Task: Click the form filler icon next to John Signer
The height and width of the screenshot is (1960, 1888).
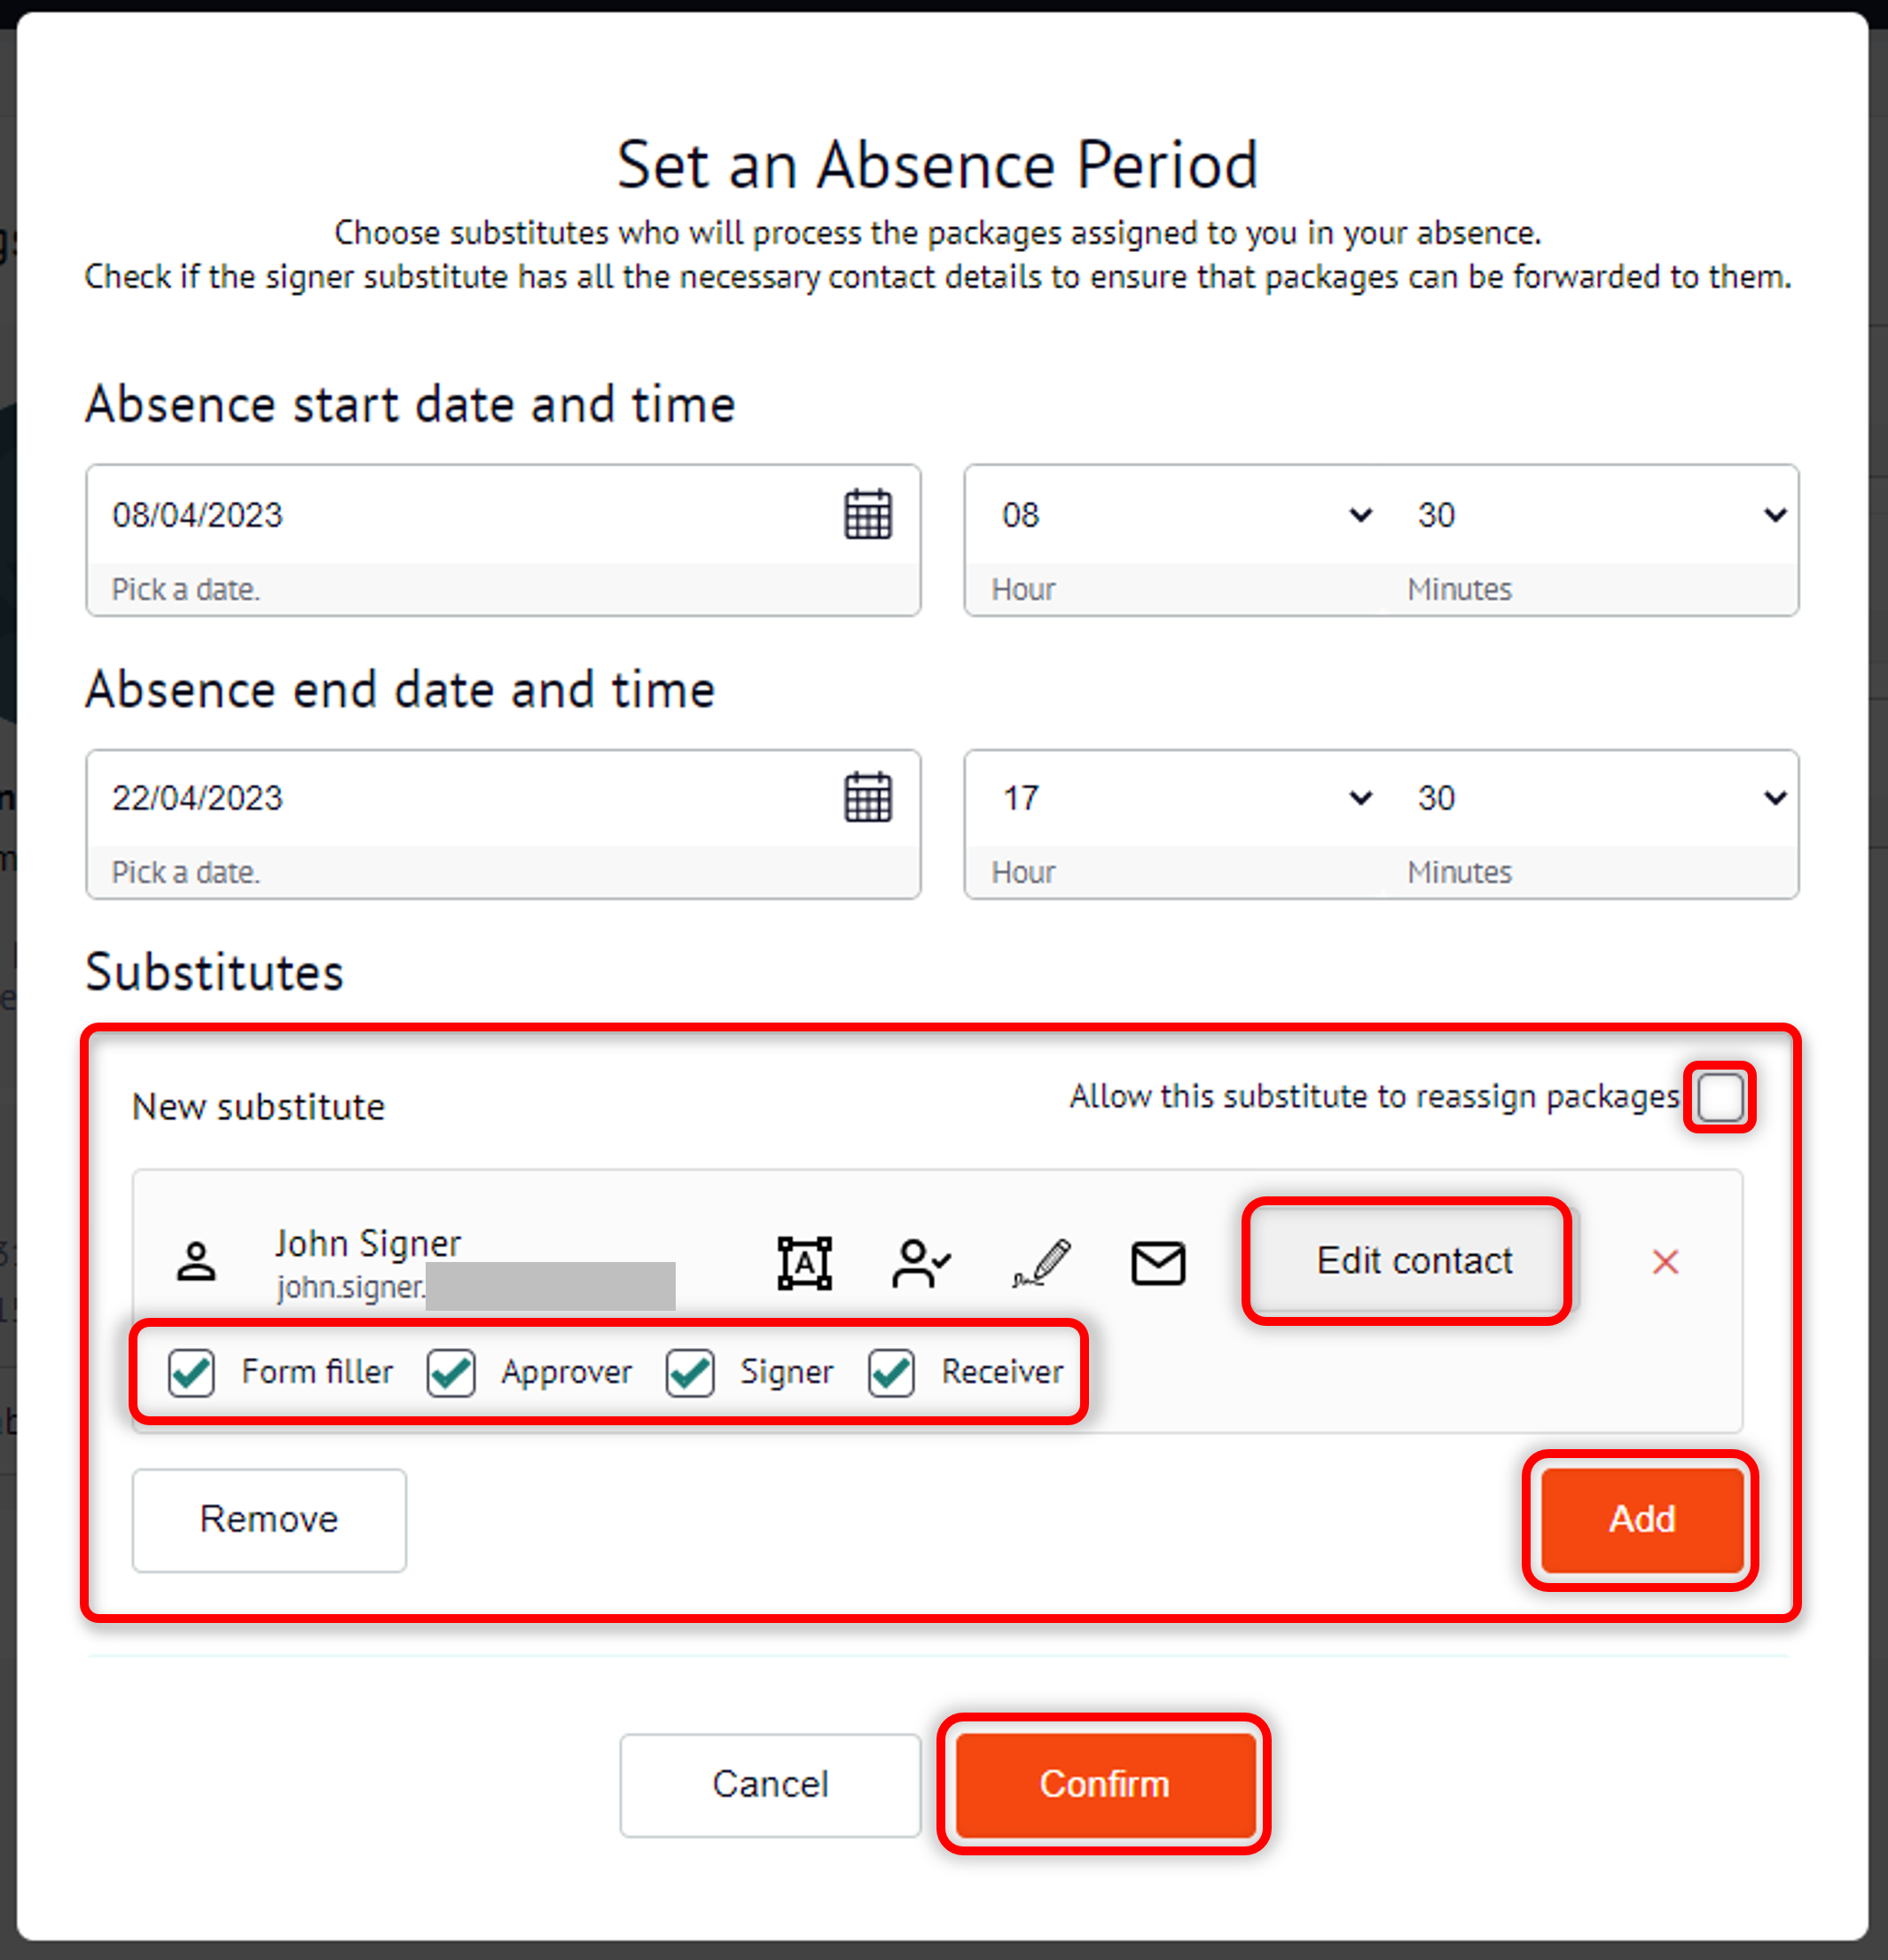Action: (803, 1262)
